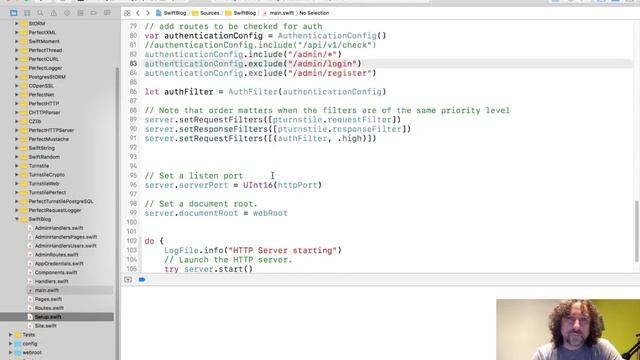Viewport: 640px width, 360px height.
Task: Expand the Tests folder
Action: (10, 335)
